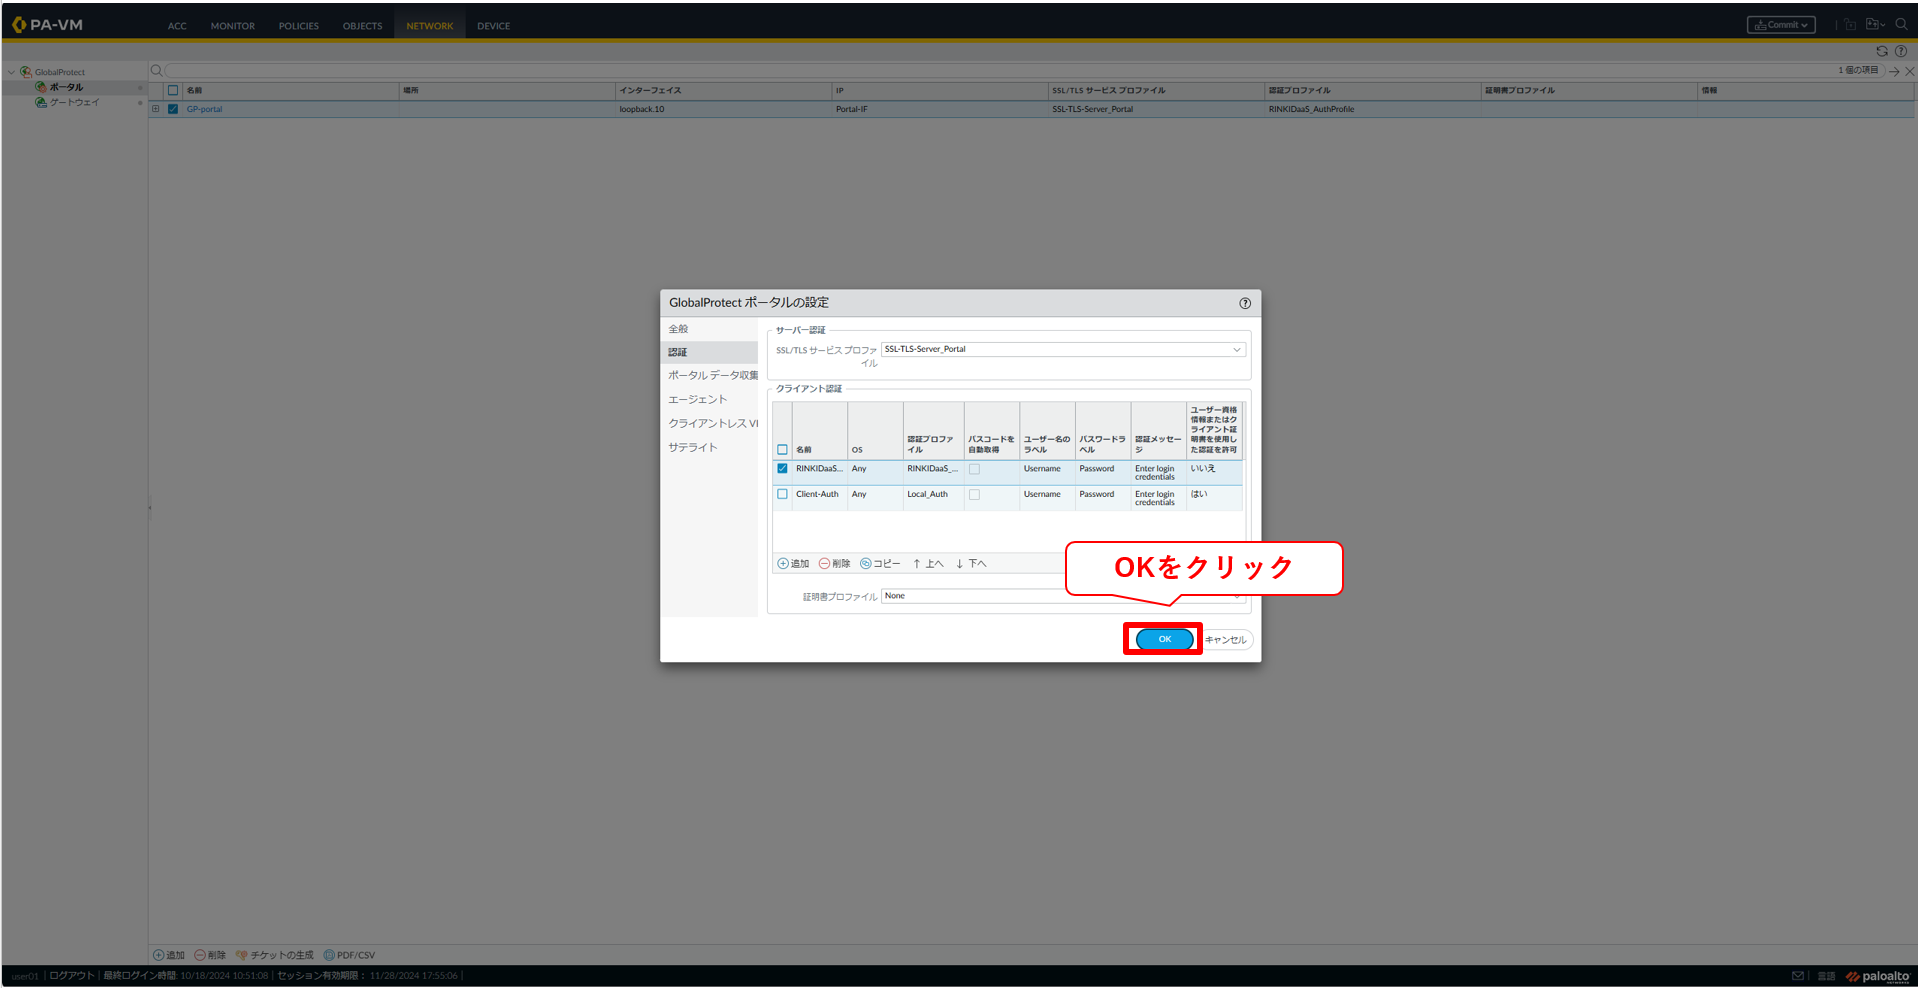Image resolution: width=1918 pixels, height=988 pixels.
Task: Click the search icon in top bar
Action: click(x=1901, y=25)
